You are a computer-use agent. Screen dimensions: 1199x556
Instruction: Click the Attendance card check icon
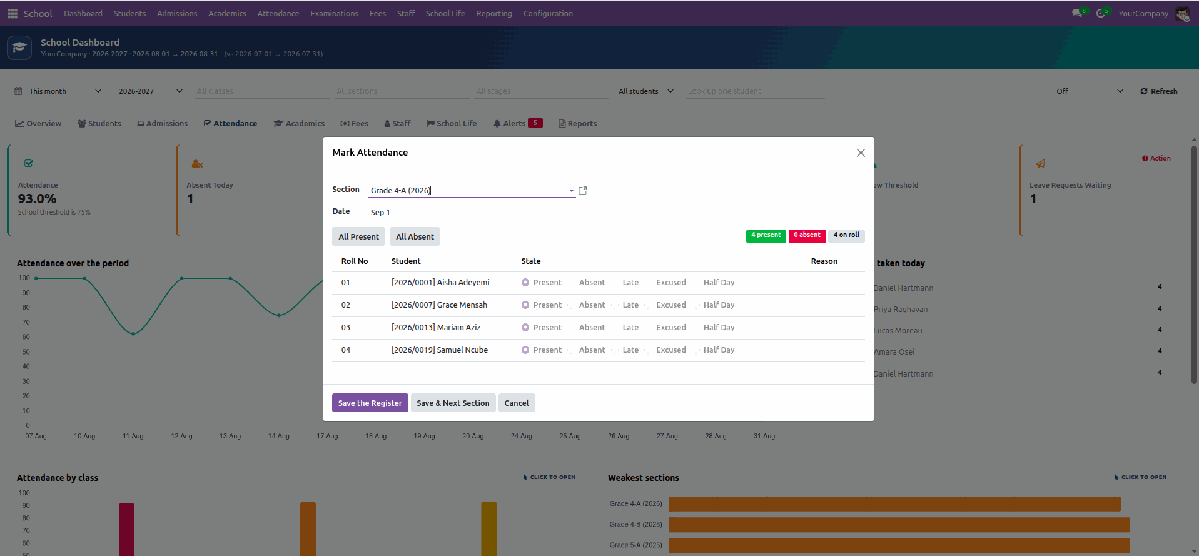[28, 164]
